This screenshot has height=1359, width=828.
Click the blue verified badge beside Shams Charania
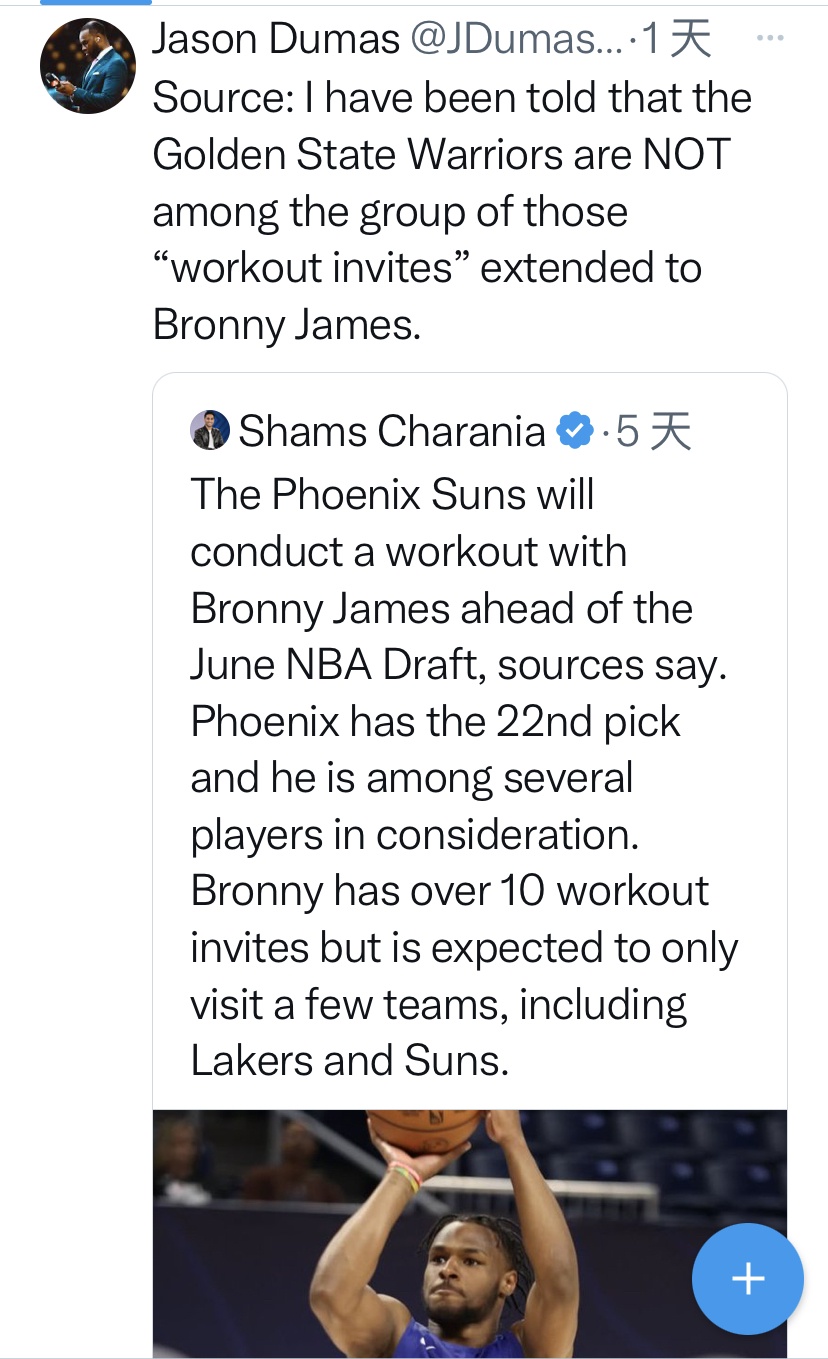pyautogui.click(x=574, y=431)
